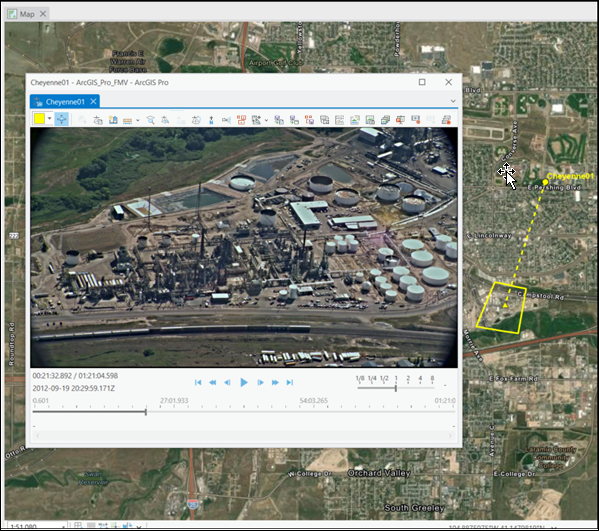Open the yellow color swatch dropdown arrow
The image size is (599, 531).
(49, 119)
